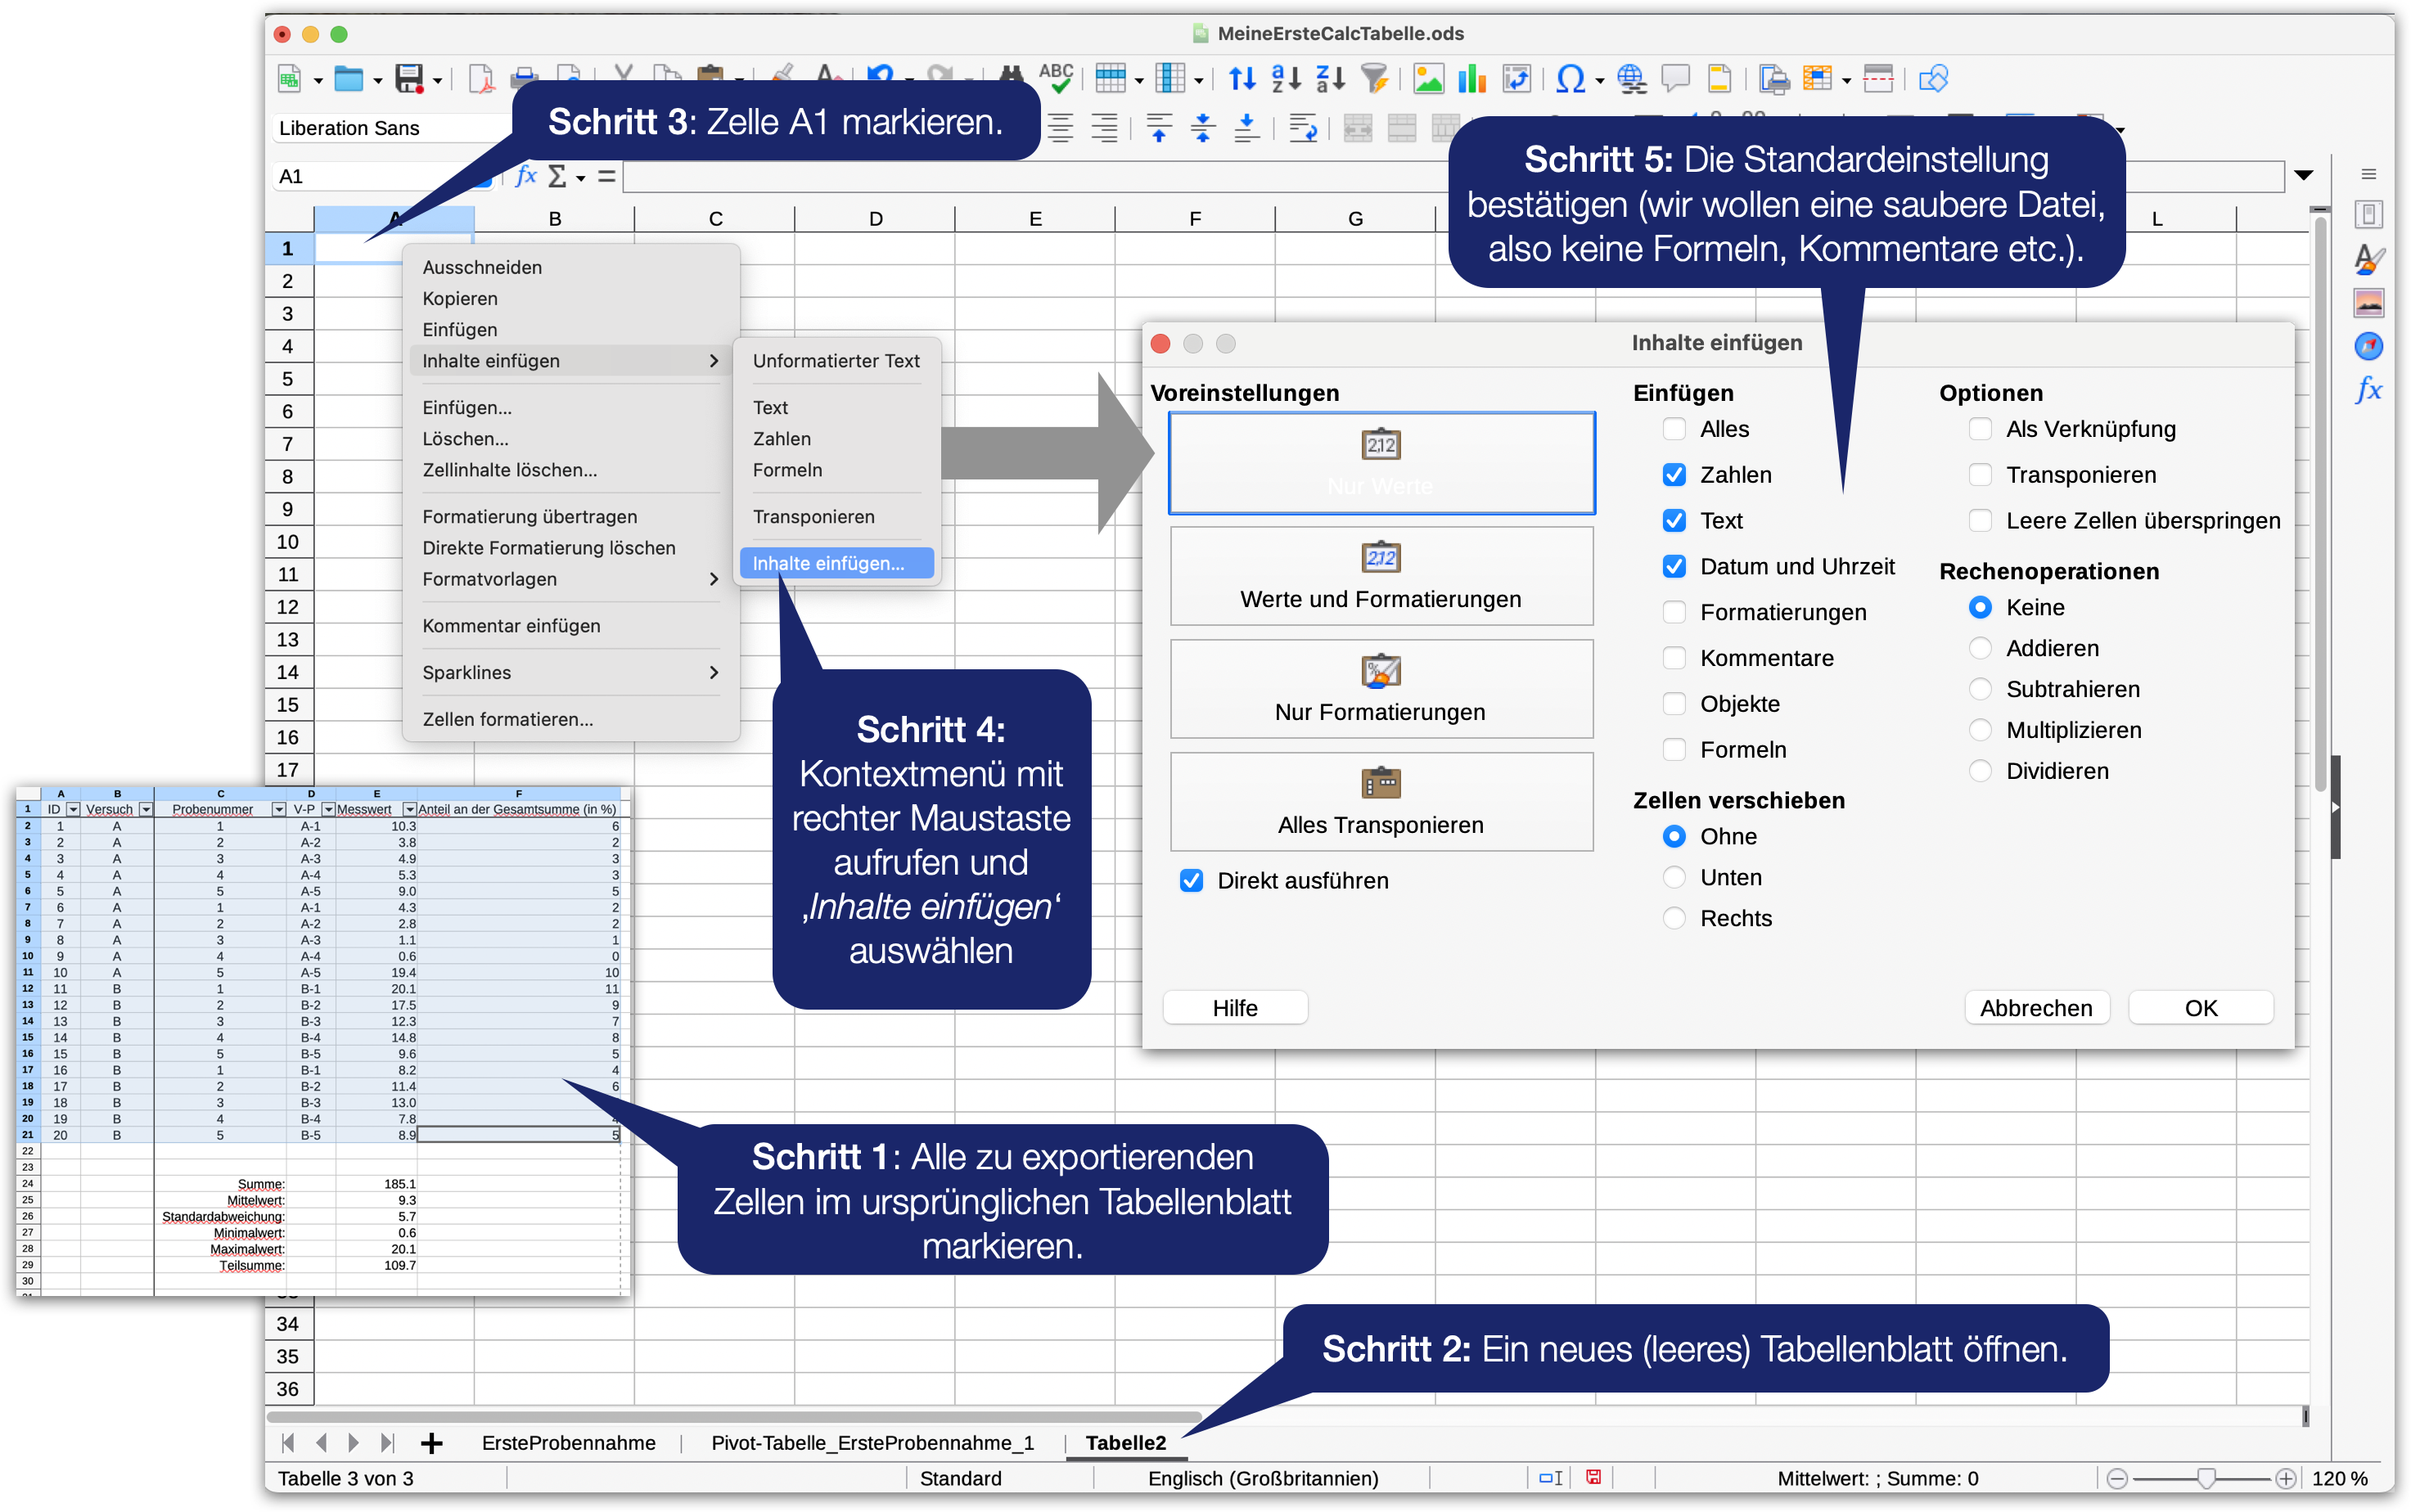Viewport: 2411px width, 1512px height.
Task: Choose Inhalte einfügen... in the submenu
Action: [x=836, y=563]
